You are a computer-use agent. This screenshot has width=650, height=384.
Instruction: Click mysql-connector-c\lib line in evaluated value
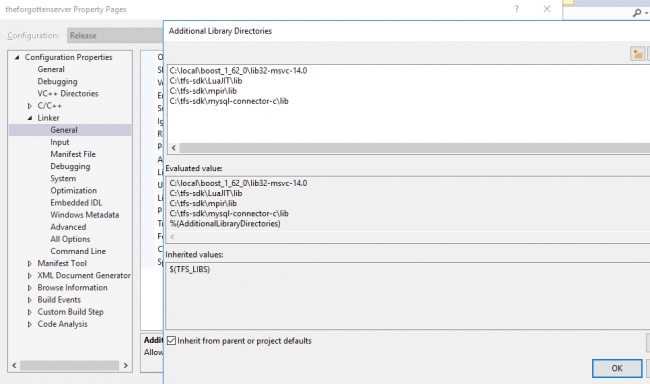[229, 214]
